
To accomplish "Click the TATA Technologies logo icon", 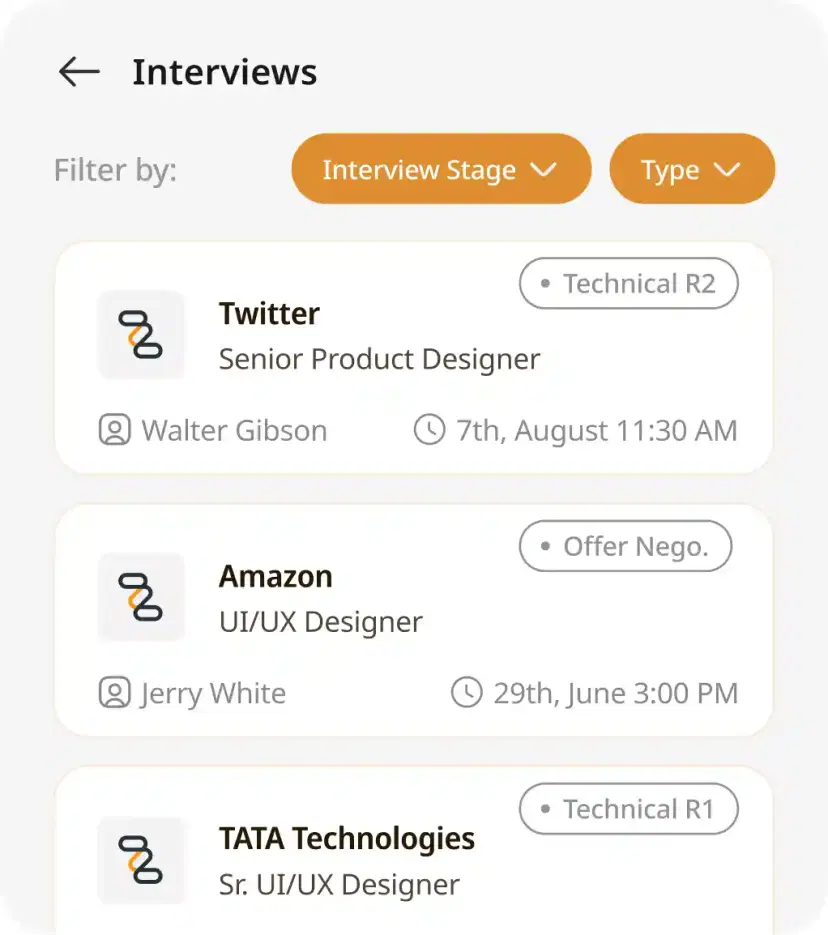I will click(x=141, y=859).
